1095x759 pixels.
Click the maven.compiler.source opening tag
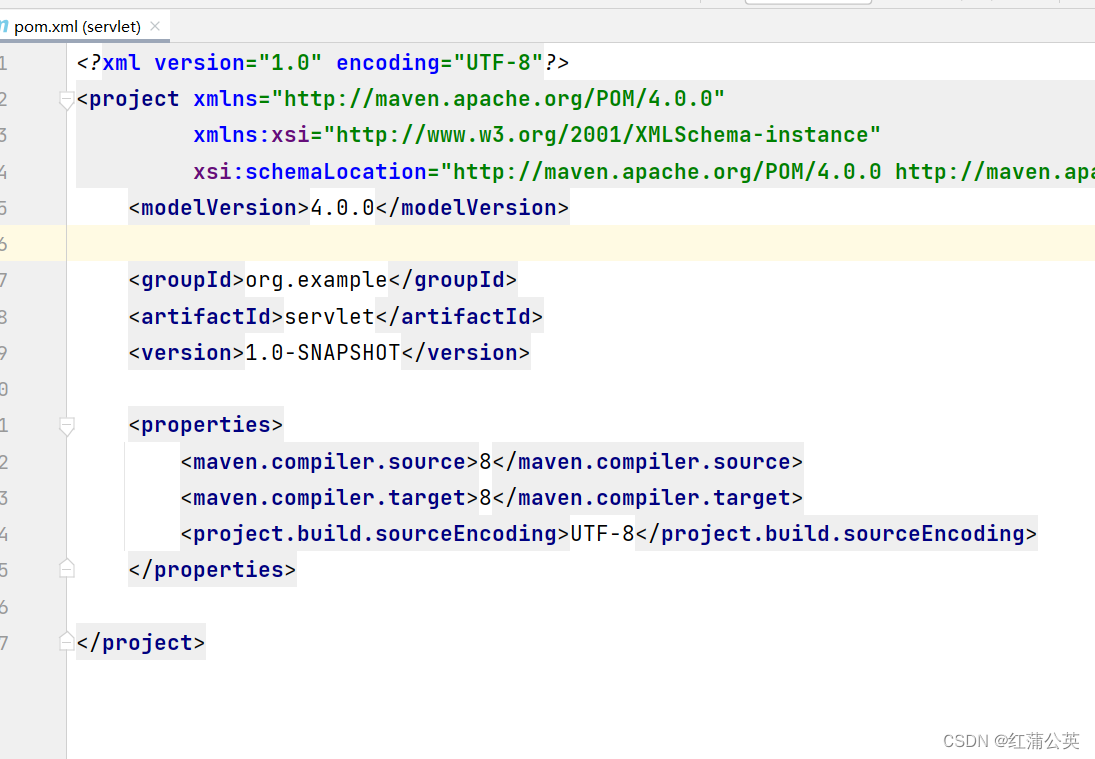330,462
